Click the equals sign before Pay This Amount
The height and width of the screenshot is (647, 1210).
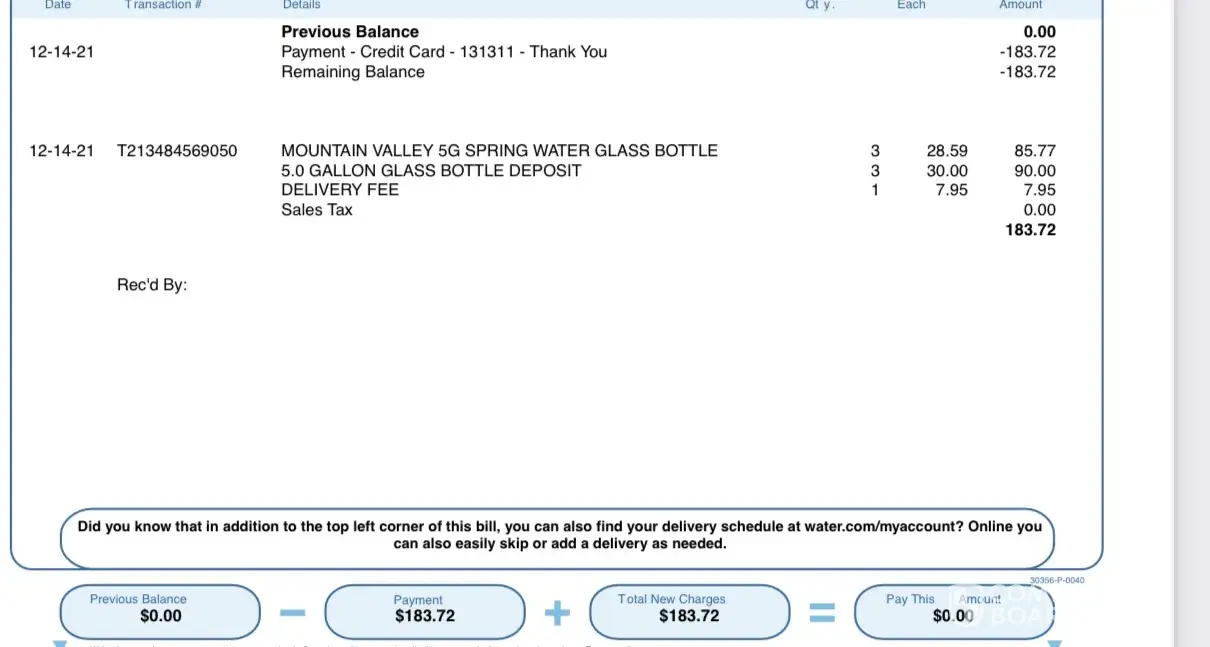click(821, 612)
